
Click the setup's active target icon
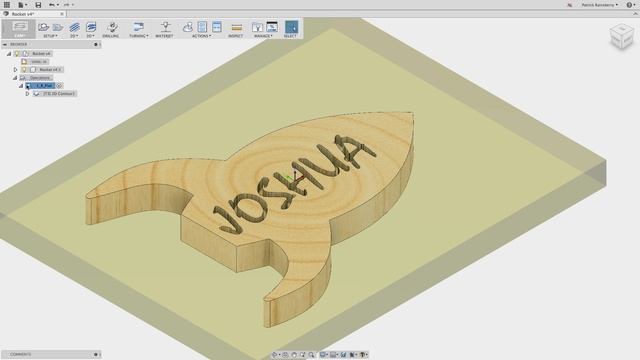point(59,86)
